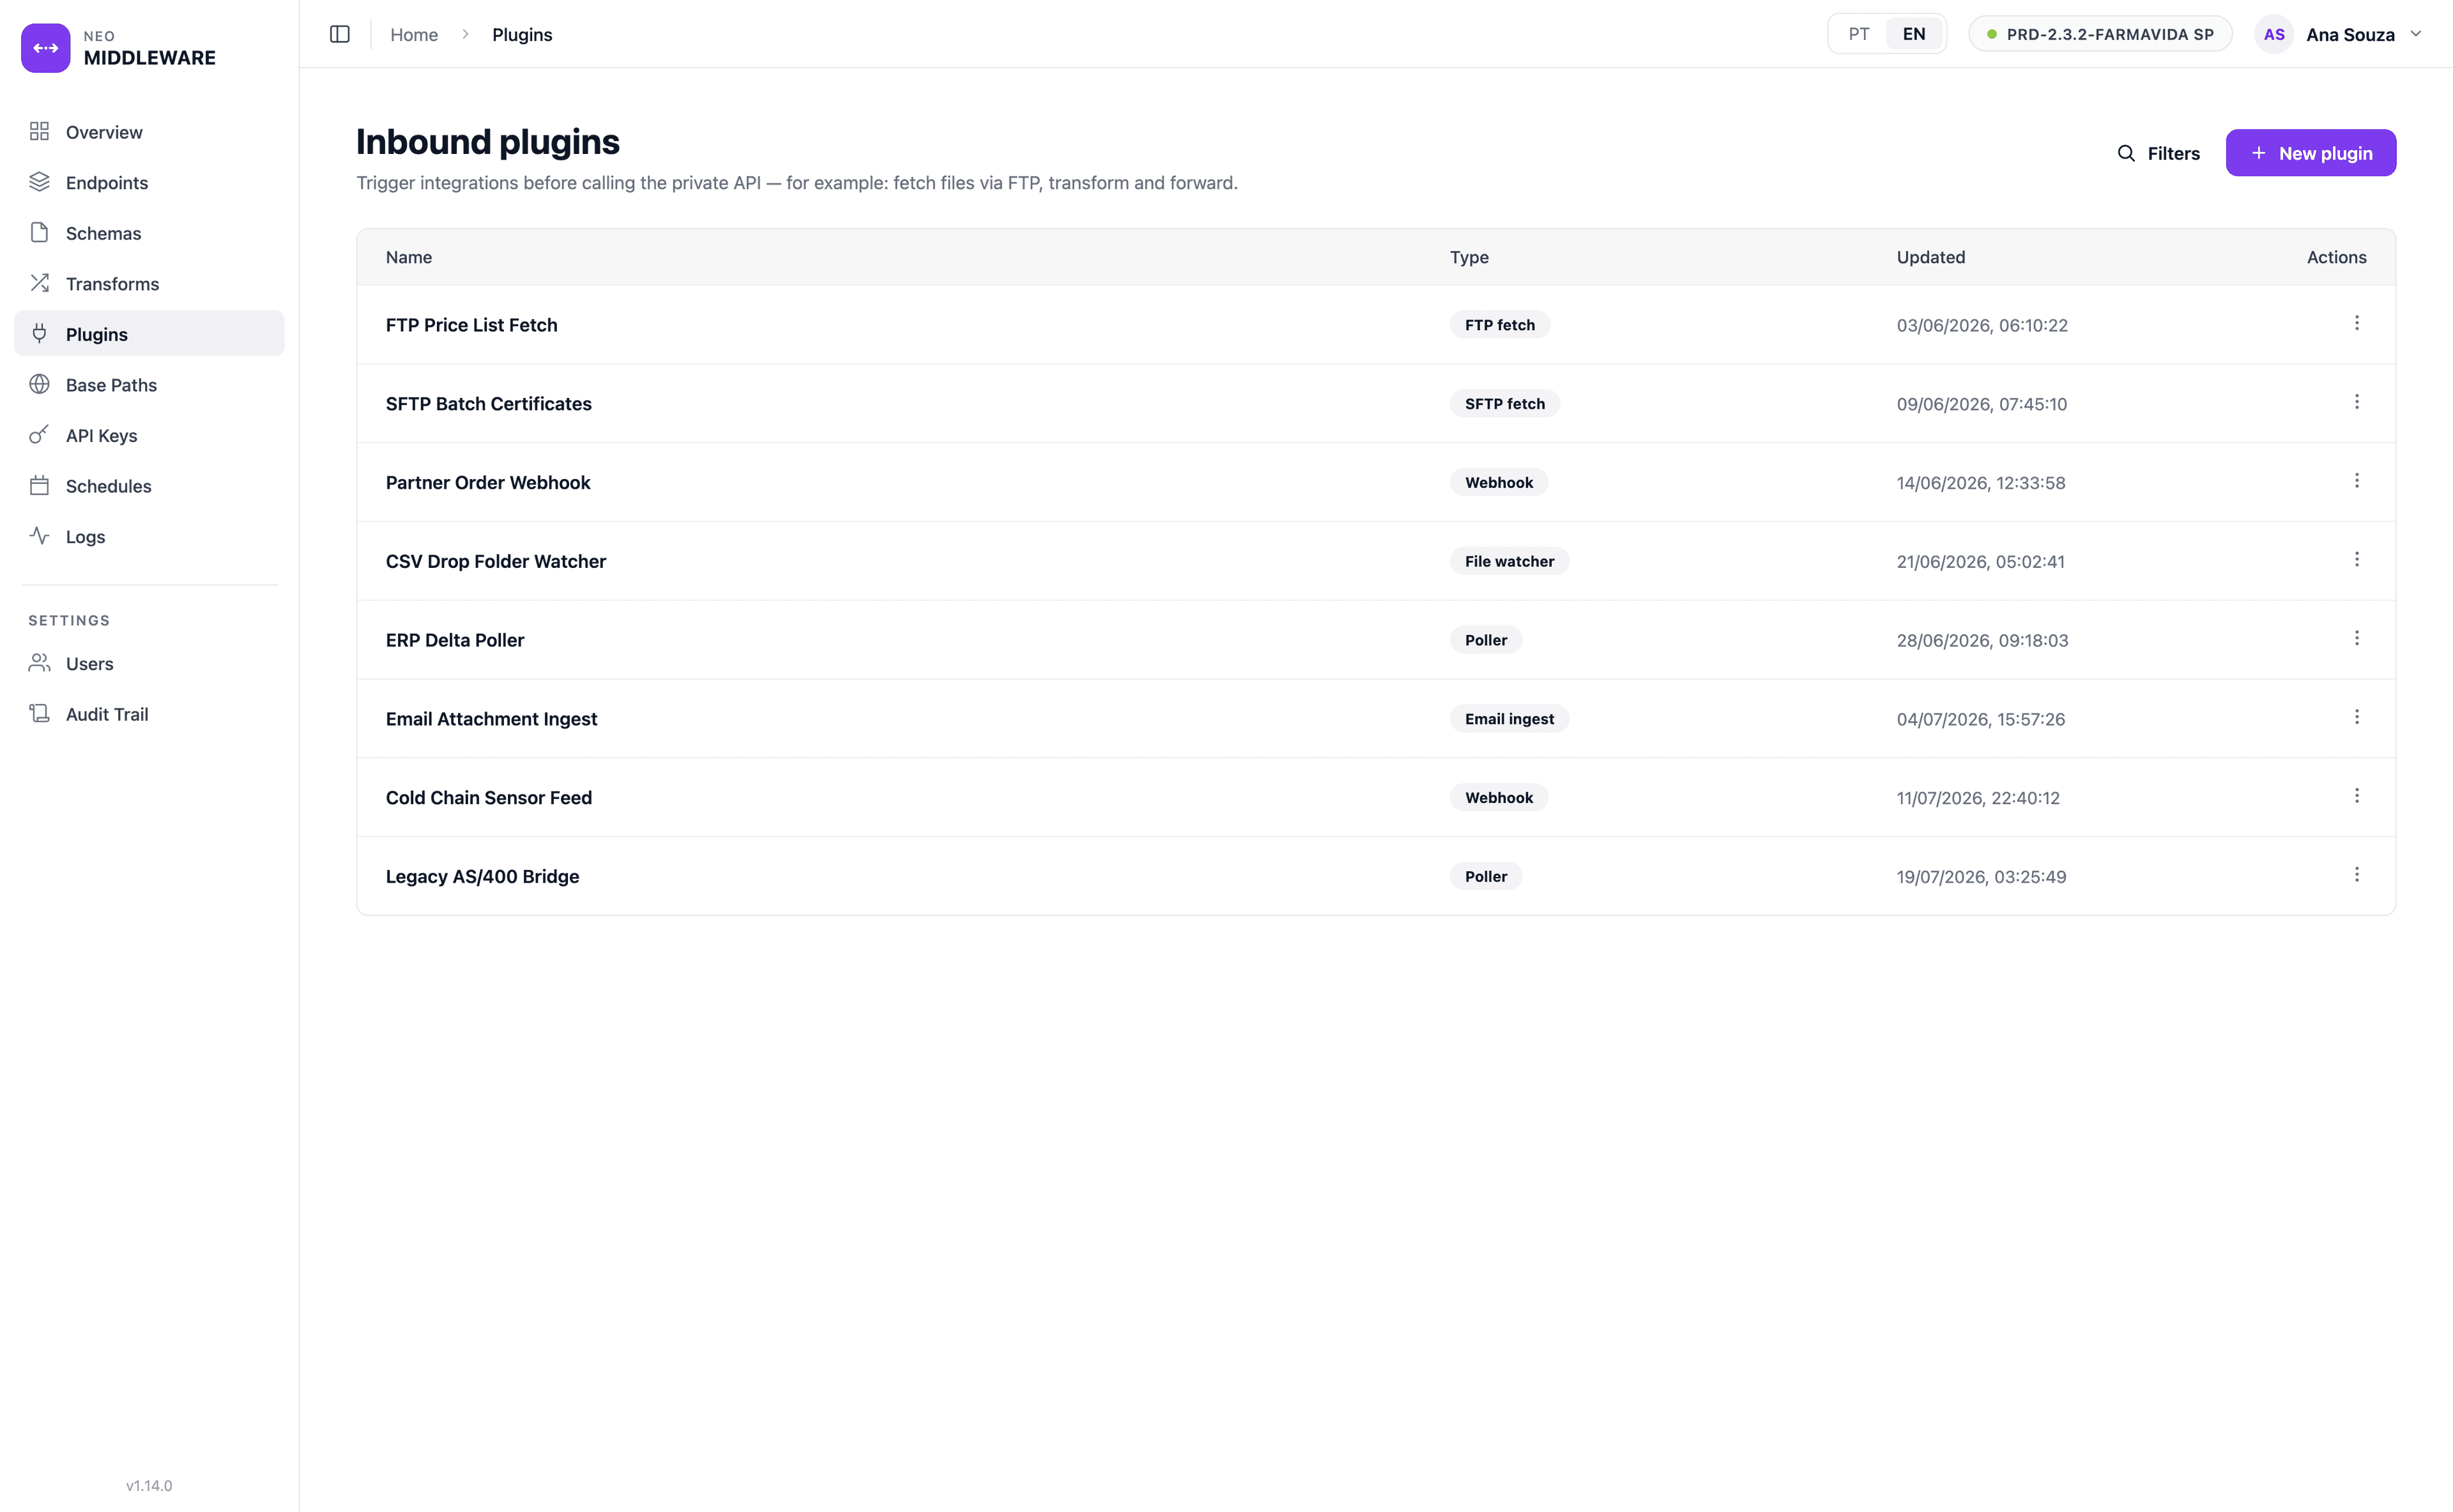
Task: Open actions menu for Cold Chain Sensor Feed
Action: pos(2357,796)
